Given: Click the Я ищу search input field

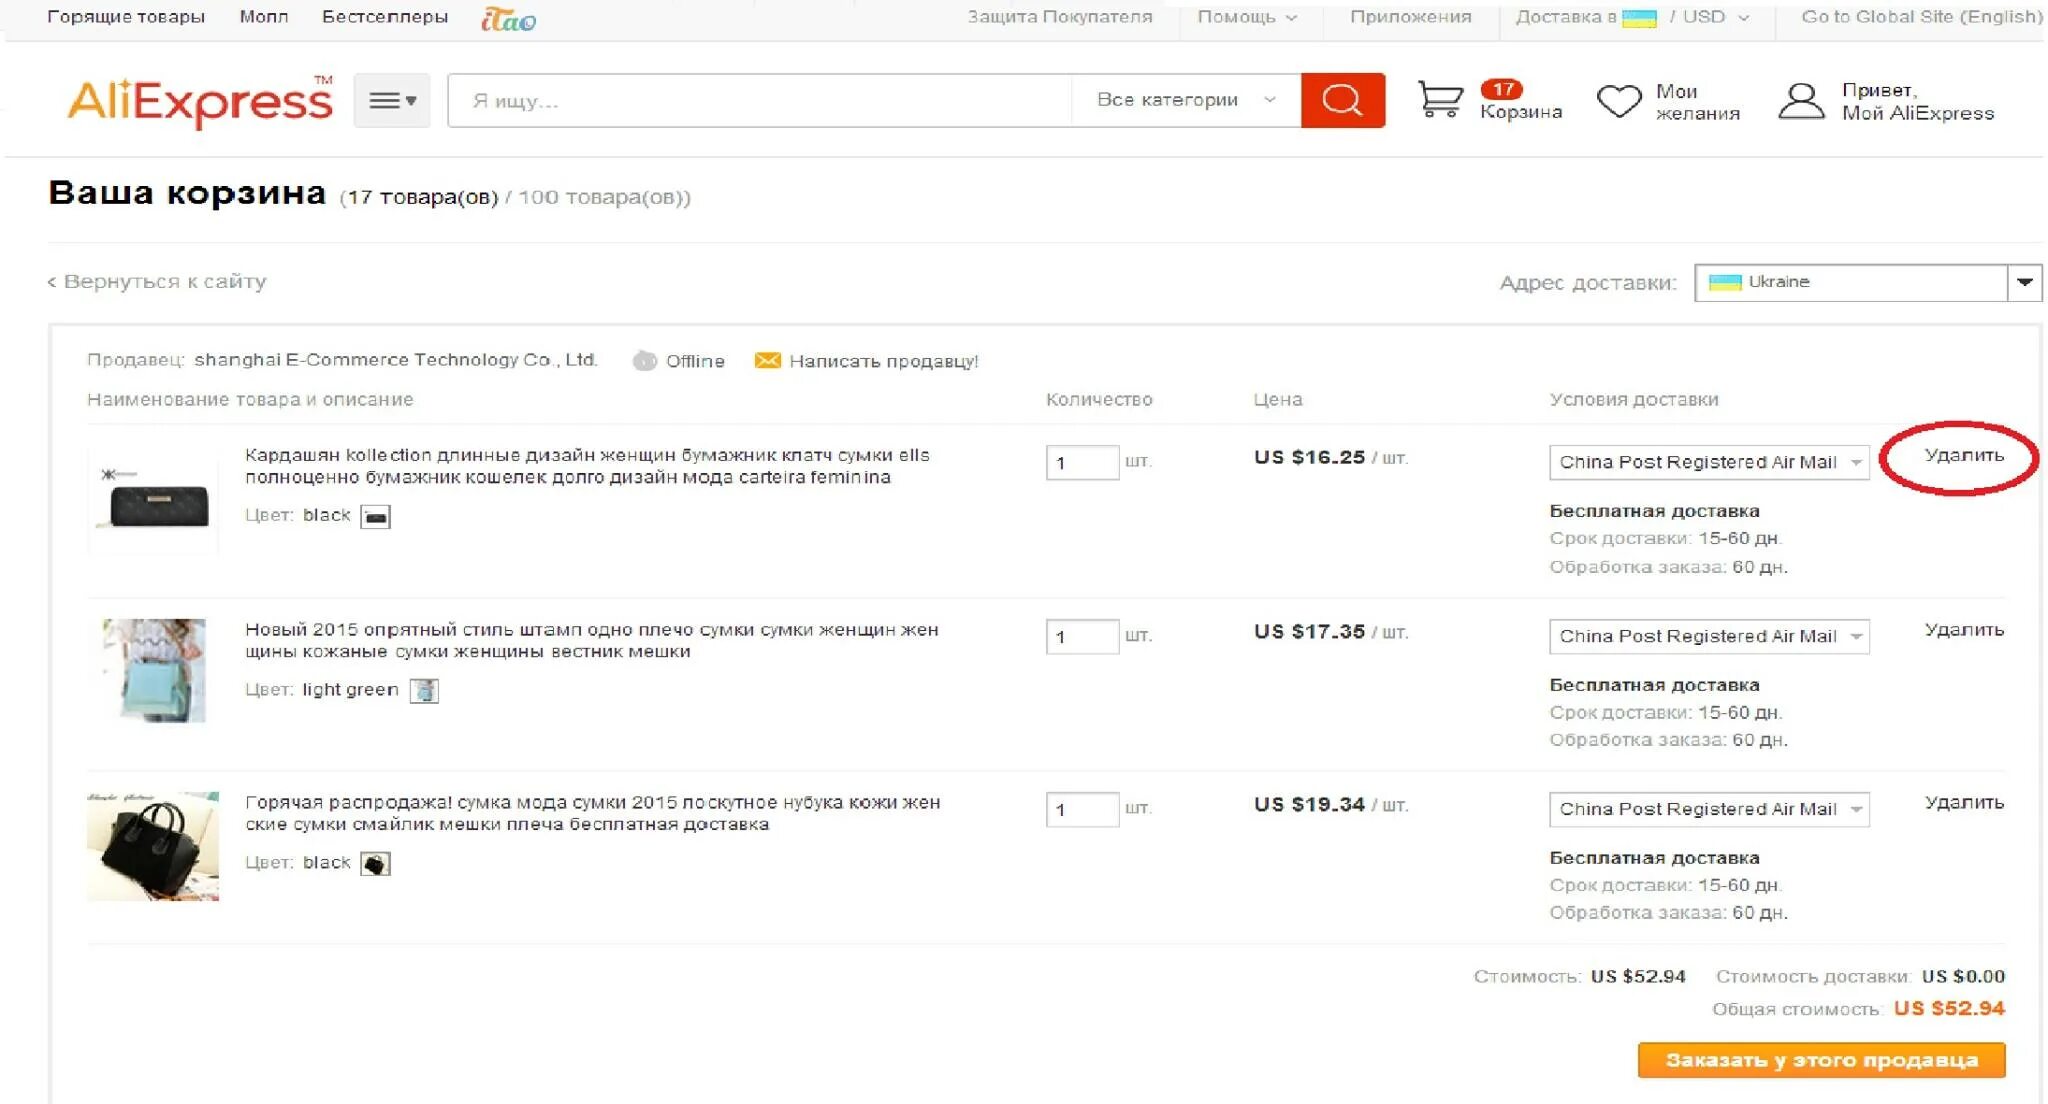Looking at the screenshot, I should (760, 100).
